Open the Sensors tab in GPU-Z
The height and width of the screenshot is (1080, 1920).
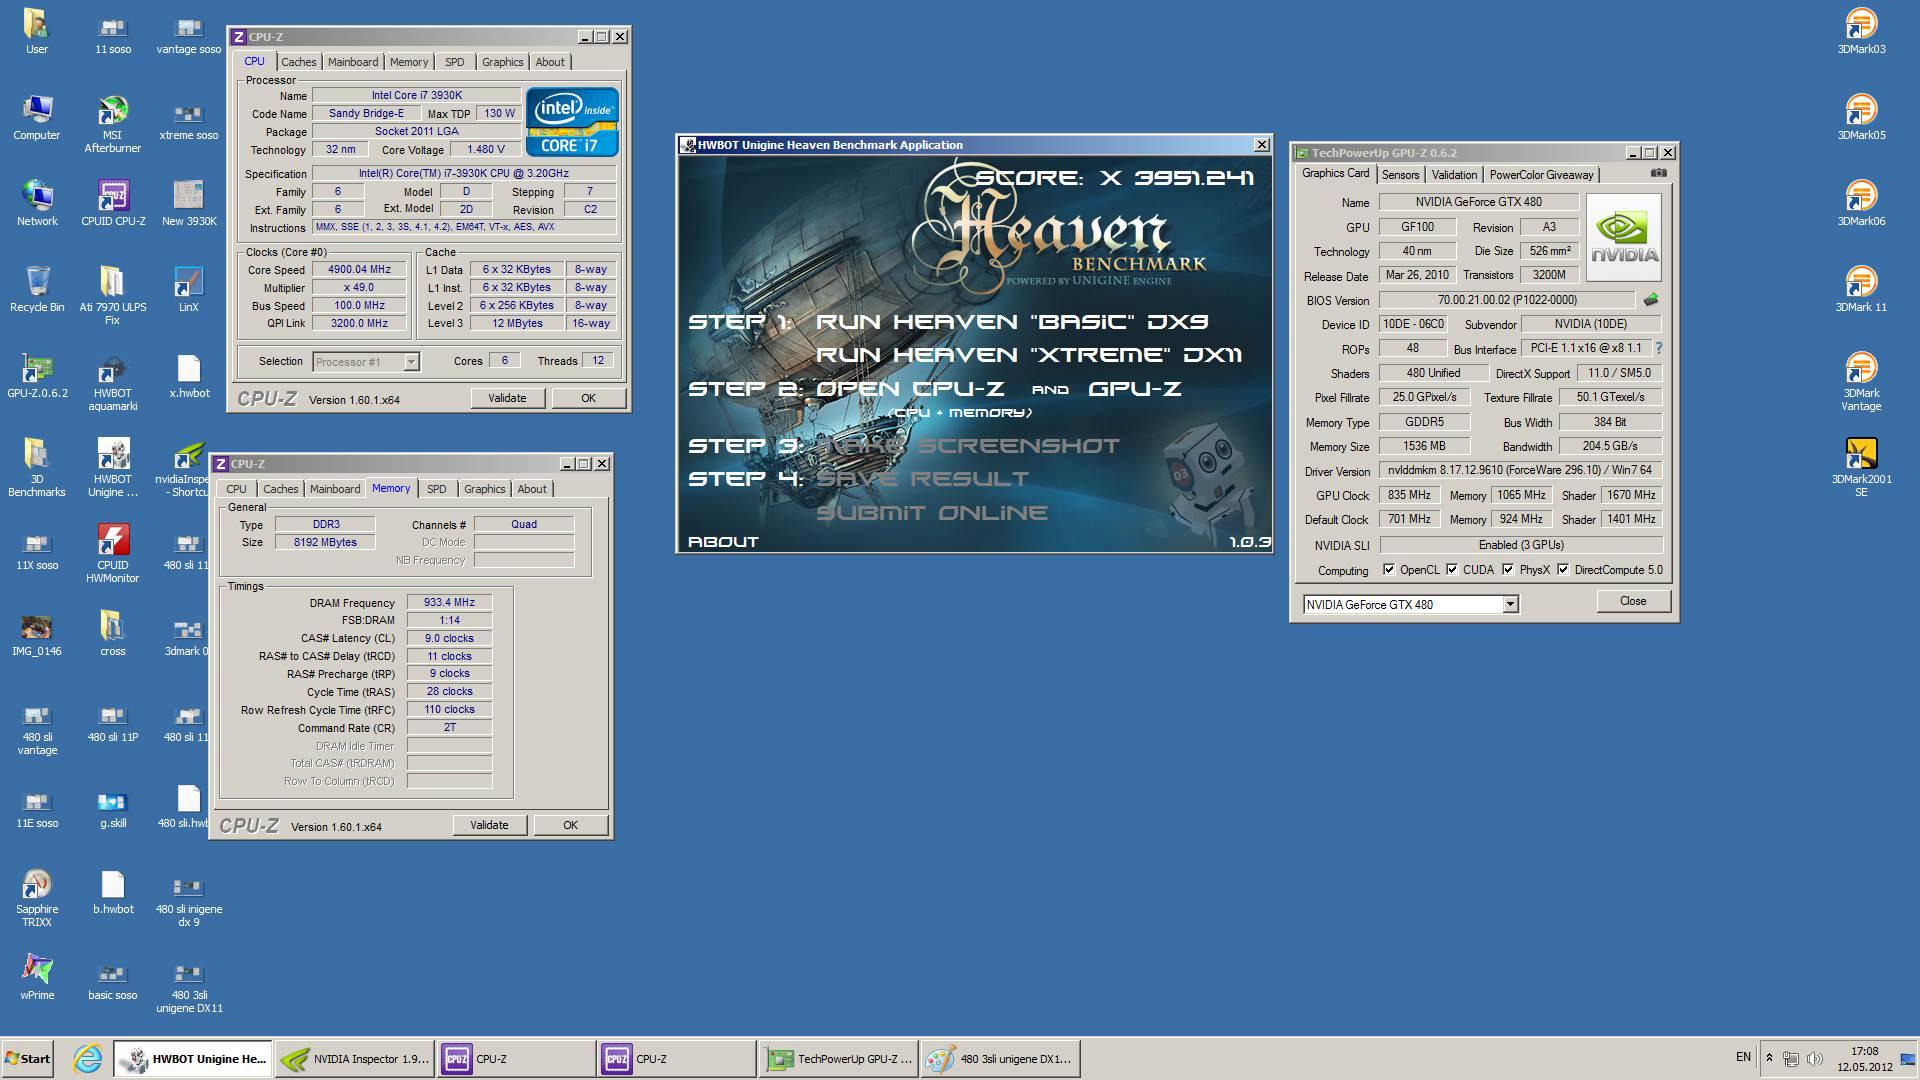1400,175
